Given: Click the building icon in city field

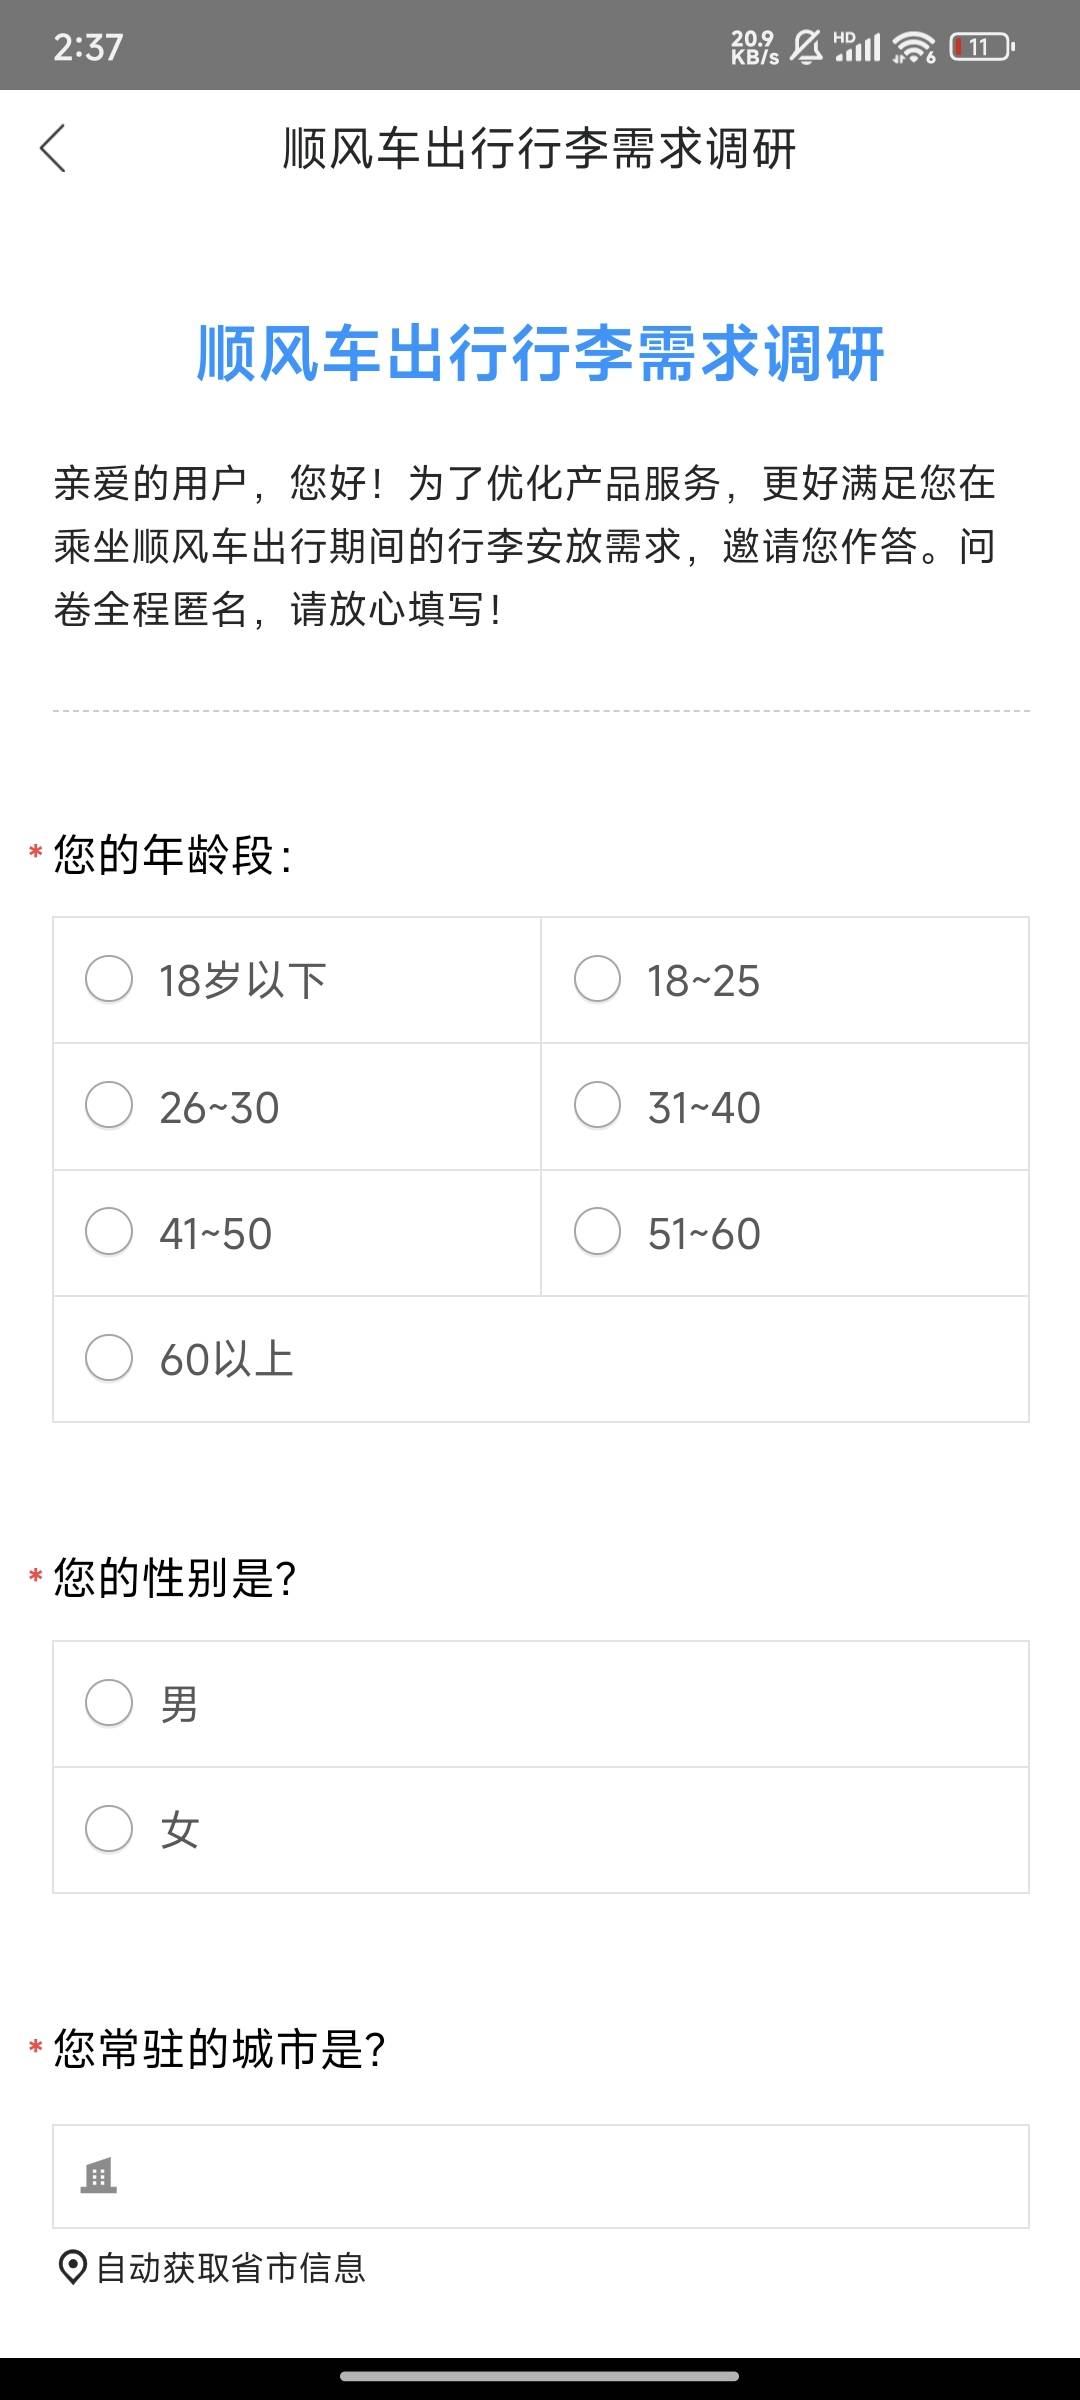Looking at the screenshot, I should tap(98, 2175).
